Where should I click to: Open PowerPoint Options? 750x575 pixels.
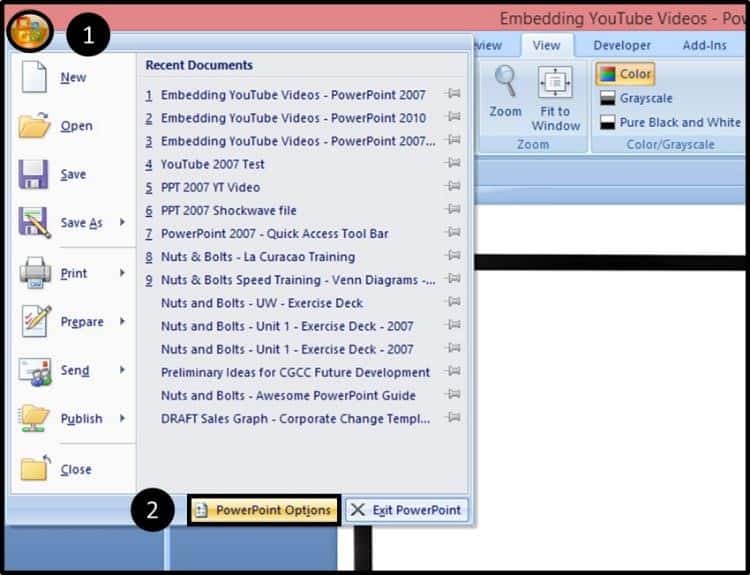click(264, 510)
